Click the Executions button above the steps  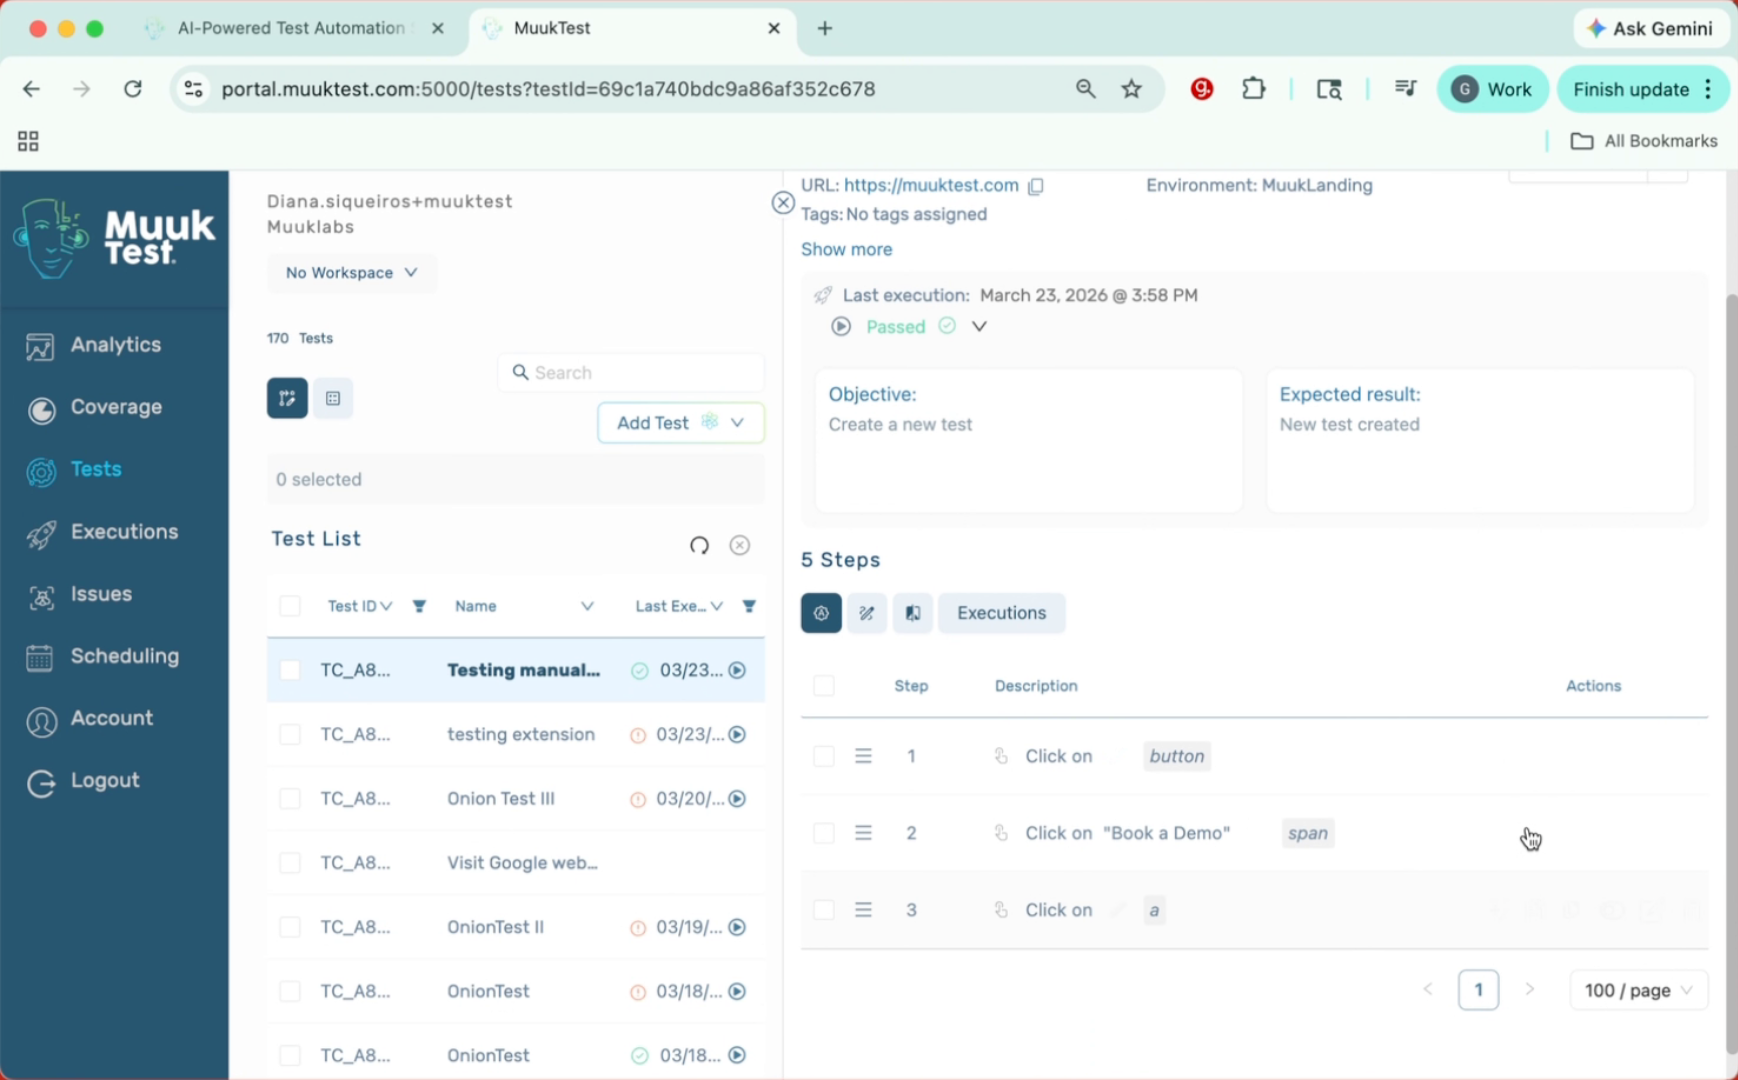coord(1001,613)
